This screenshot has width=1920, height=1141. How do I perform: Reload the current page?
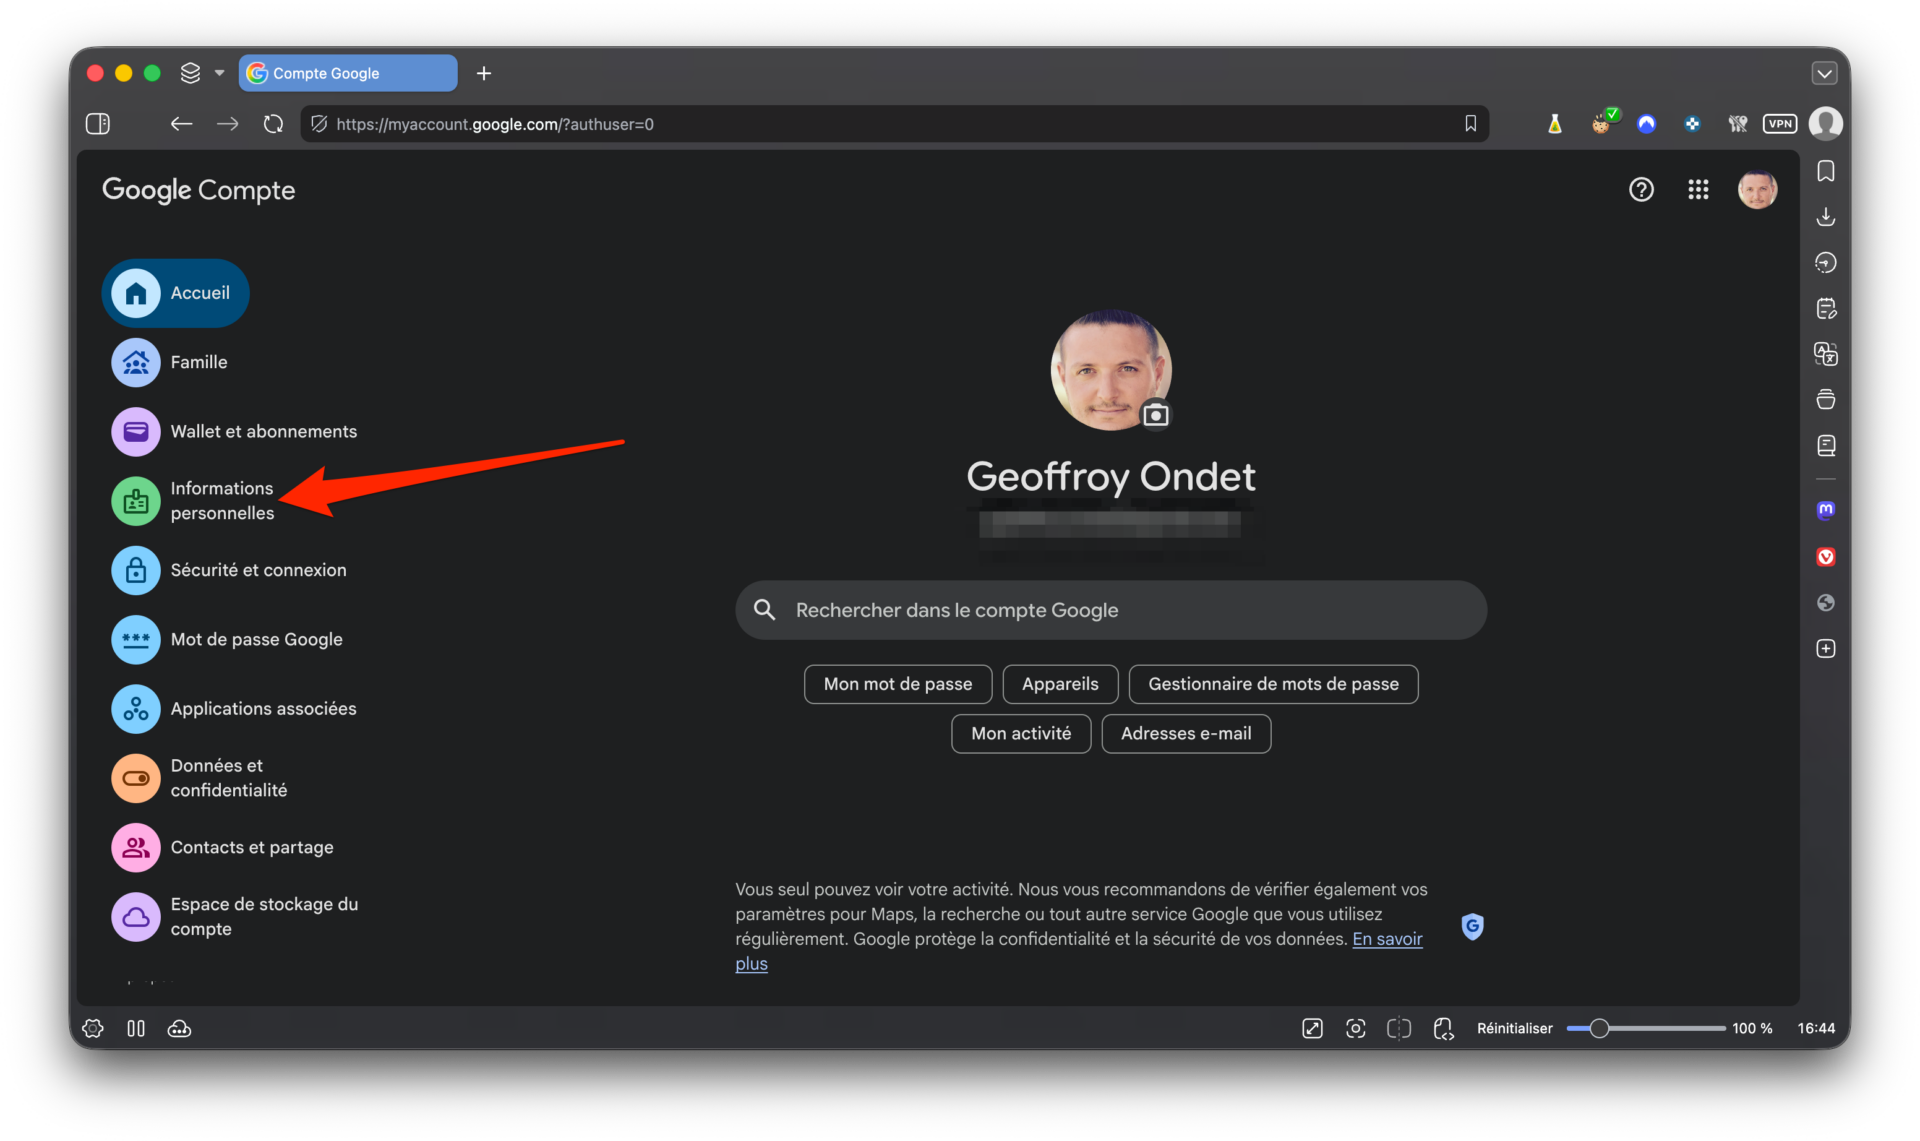coord(273,124)
